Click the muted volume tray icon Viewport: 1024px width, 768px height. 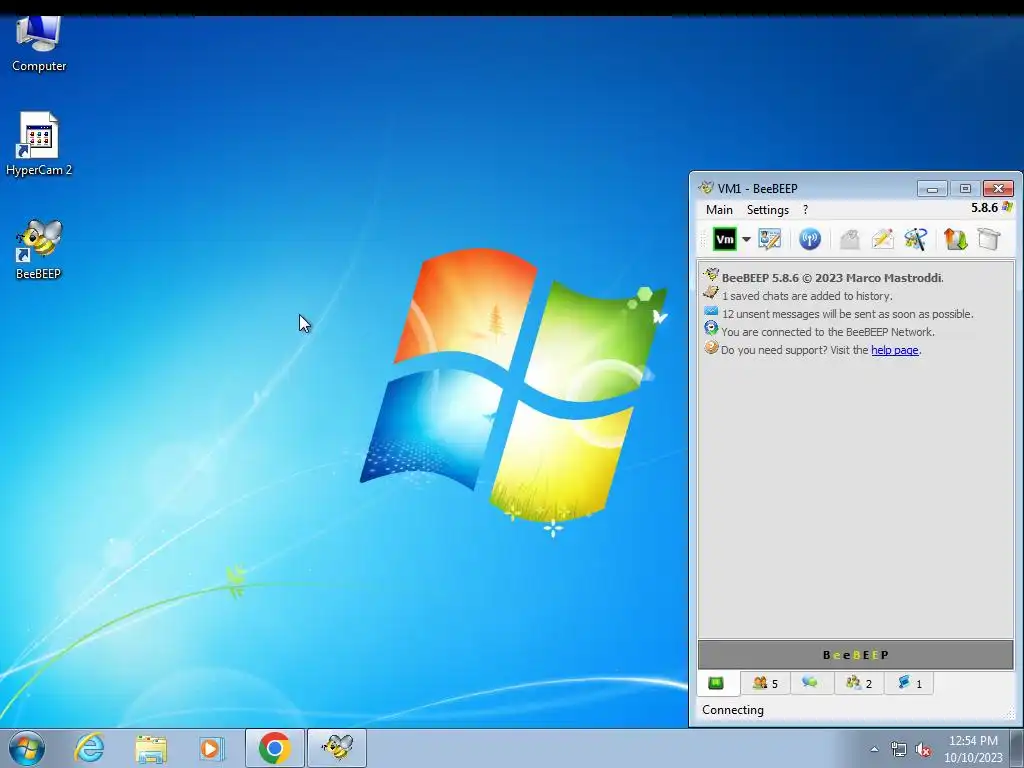tap(923, 750)
